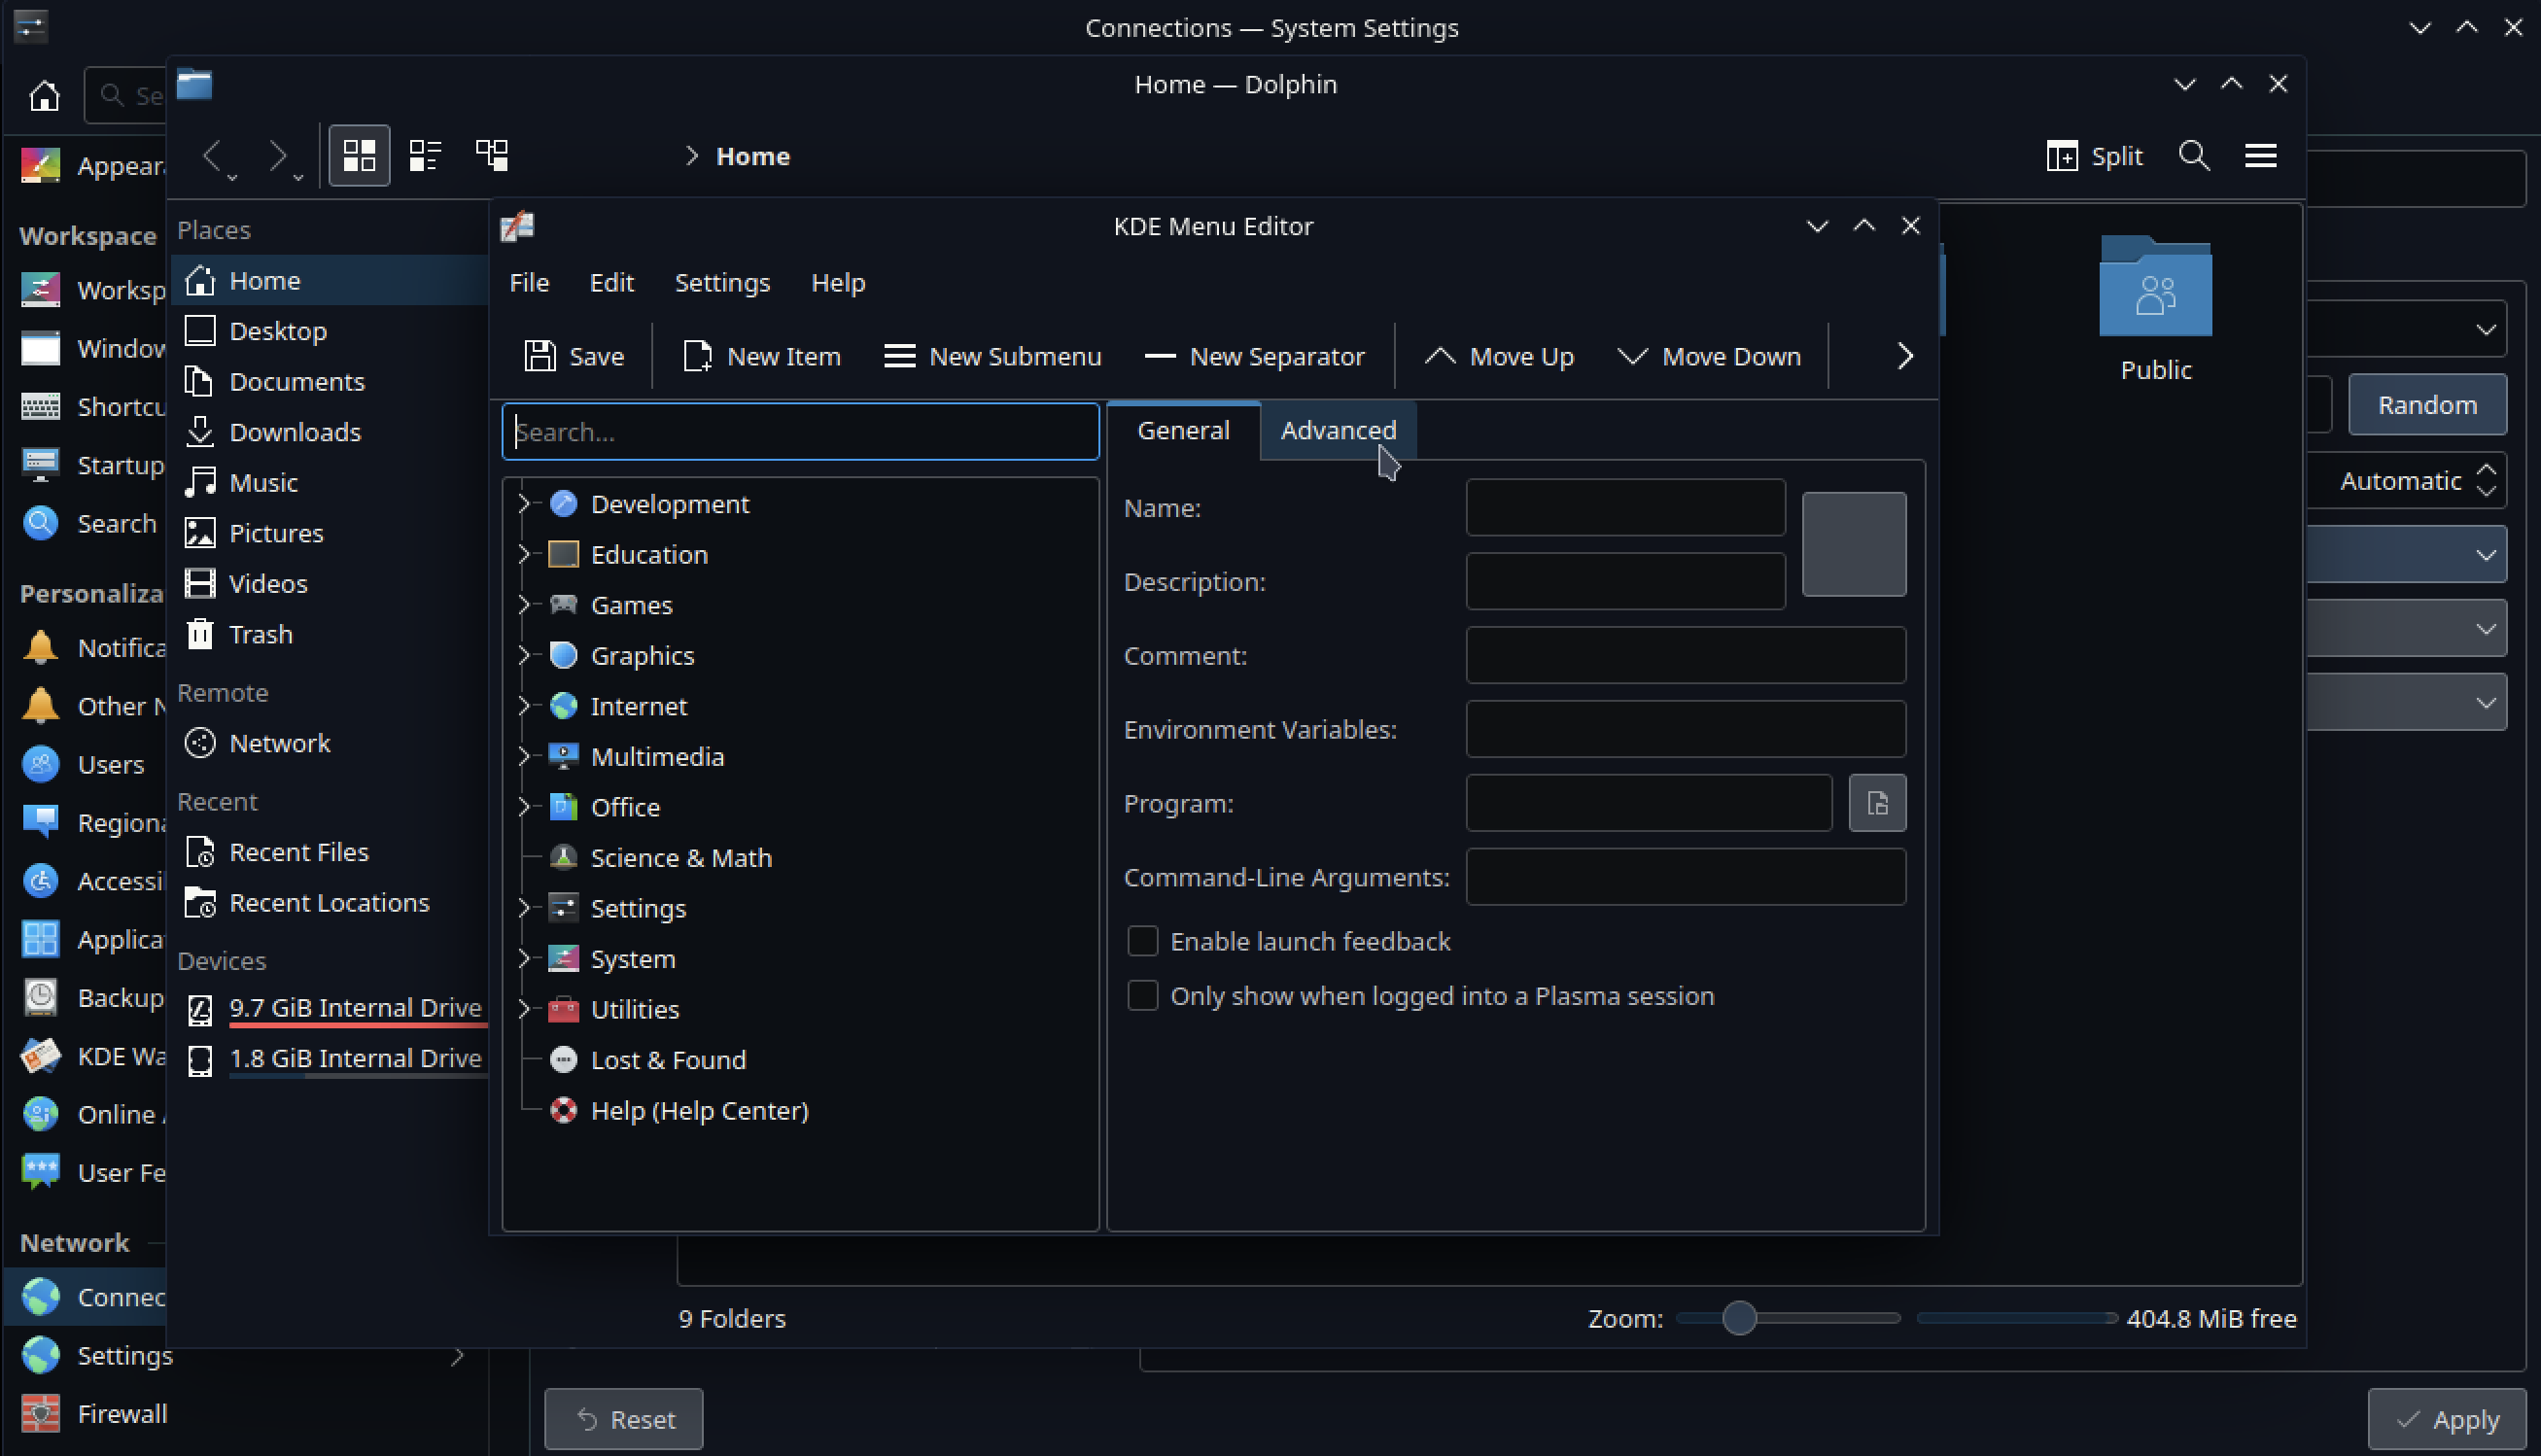This screenshot has height=1456, width=2541.
Task: Click the Environment Variables field
Action: tap(1685, 730)
